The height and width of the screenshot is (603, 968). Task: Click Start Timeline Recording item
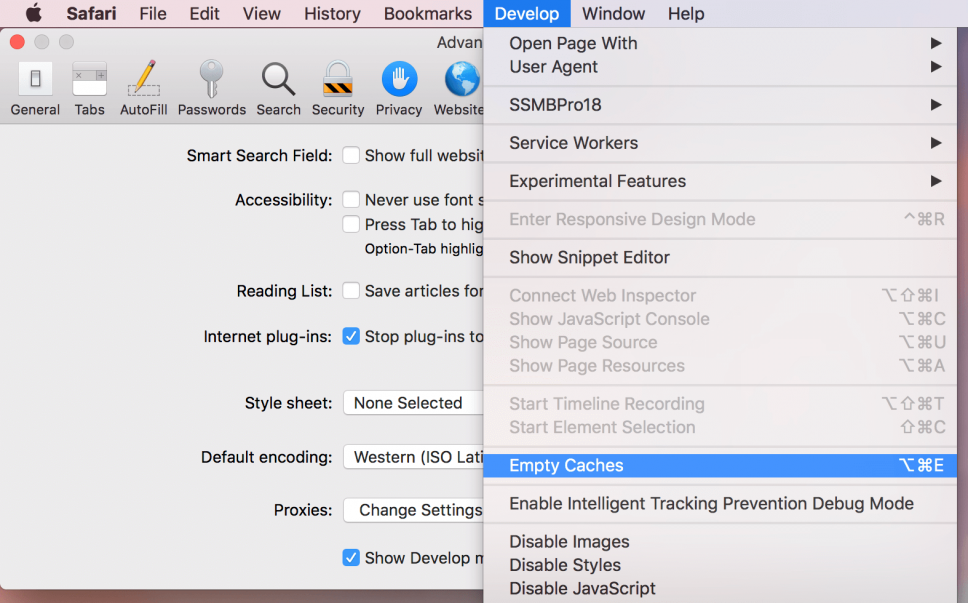point(720,404)
